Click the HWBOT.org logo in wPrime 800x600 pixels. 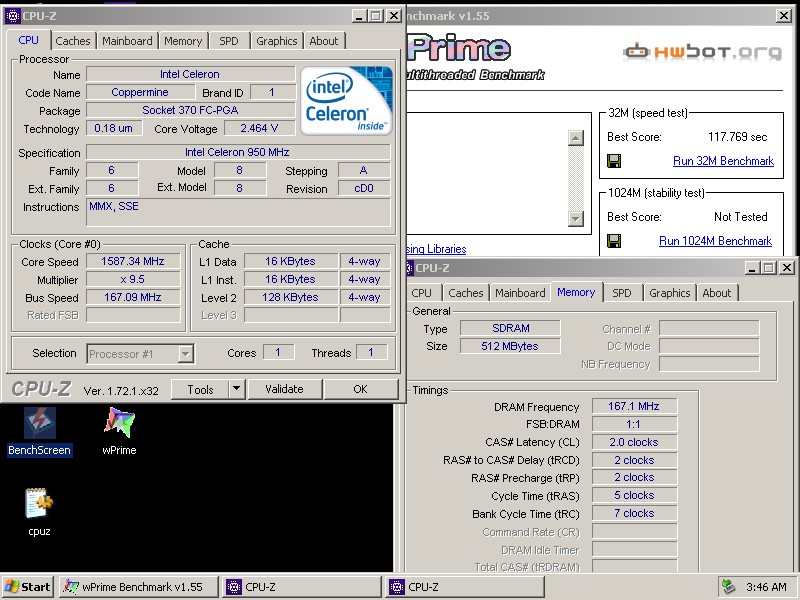click(702, 52)
